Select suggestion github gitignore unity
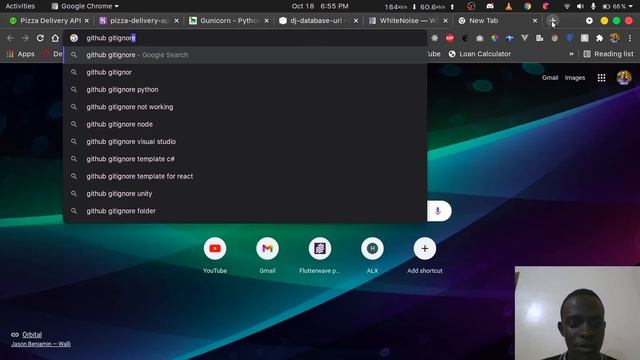This screenshot has width=640, height=360. click(x=245, y=193)
